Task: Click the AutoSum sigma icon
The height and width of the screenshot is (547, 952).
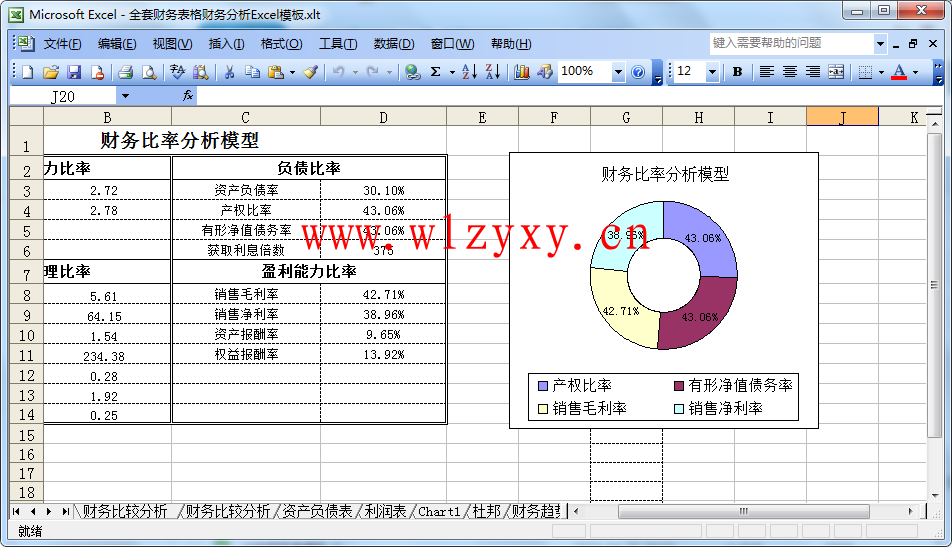Action: [x=435, y=72]
